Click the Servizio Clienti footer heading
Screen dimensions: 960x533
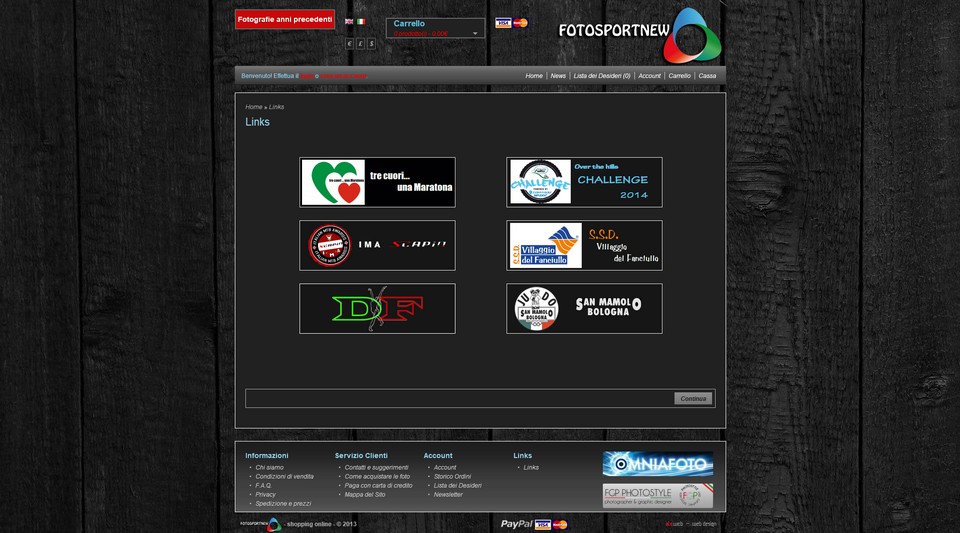pos(361,456)
